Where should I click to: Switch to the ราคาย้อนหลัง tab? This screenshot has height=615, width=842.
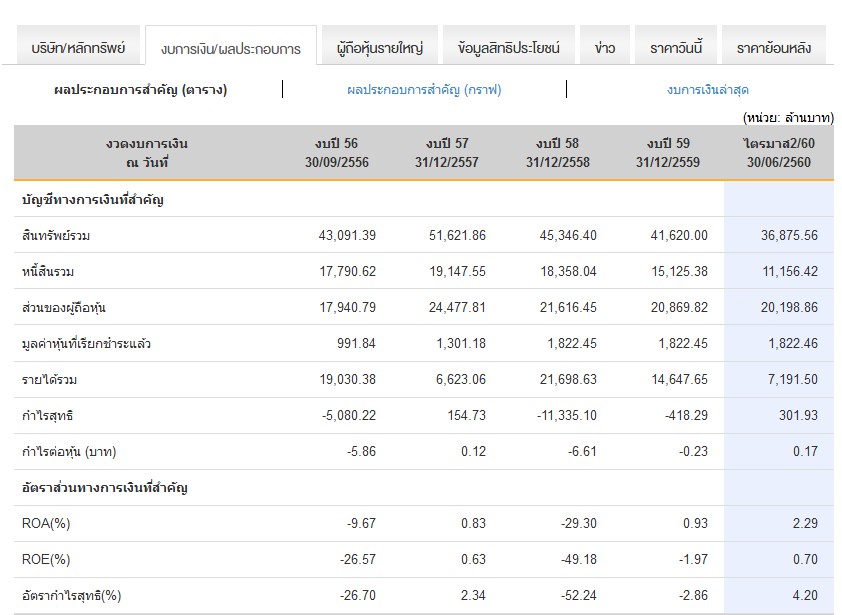[774, 47]
